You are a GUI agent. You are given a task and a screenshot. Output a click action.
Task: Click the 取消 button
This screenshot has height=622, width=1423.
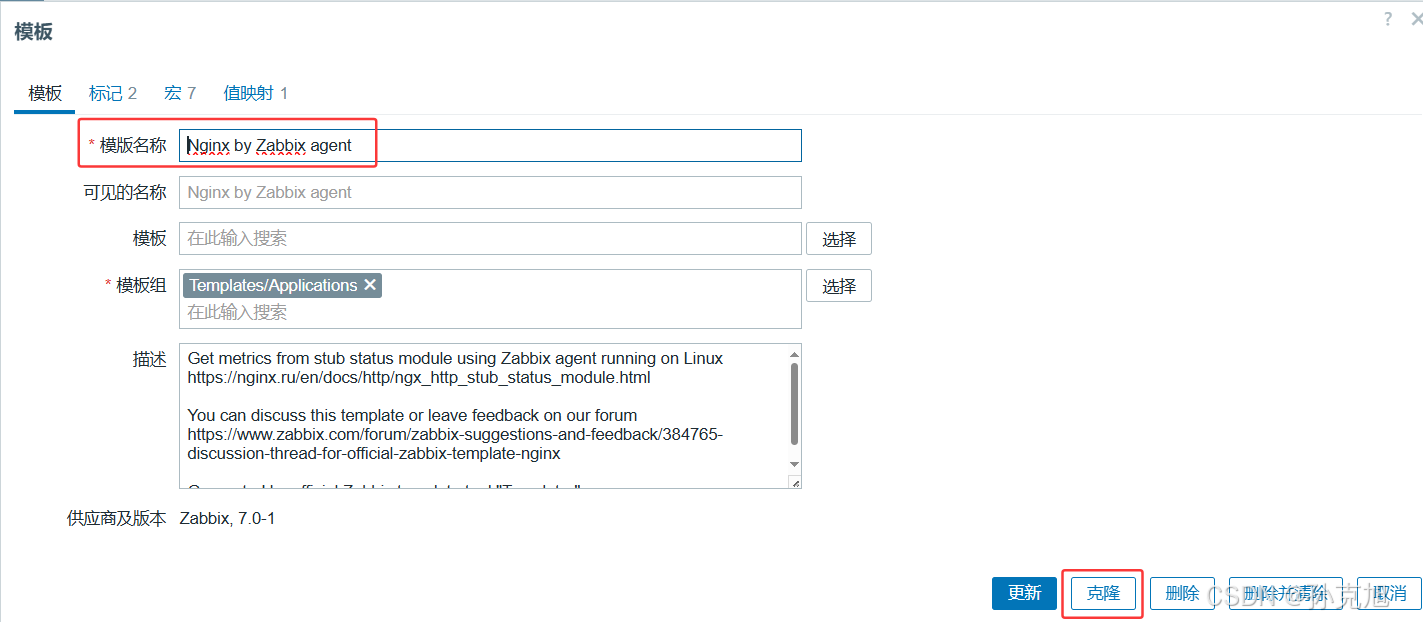pos(1389,593)
